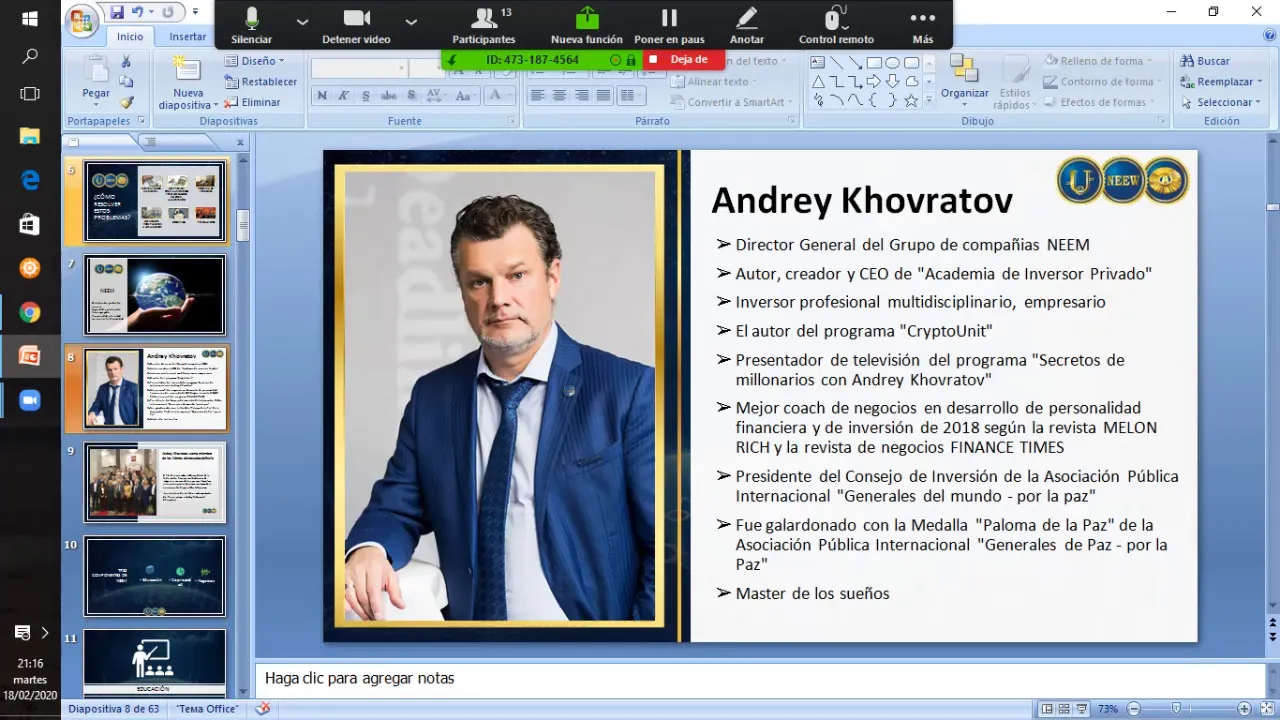Align text right in Párrafo group
The image size is (1280, 720).
coord(582,96)
